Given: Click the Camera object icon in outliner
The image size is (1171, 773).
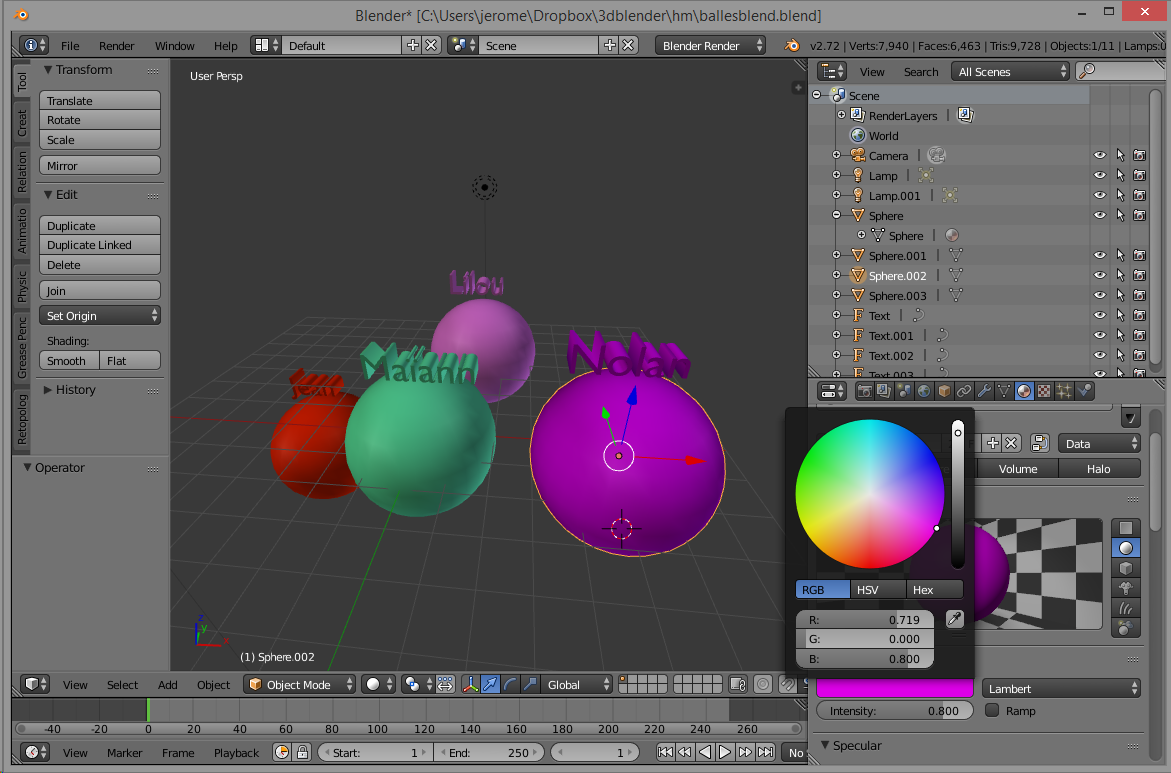Looking at the screenshot, I should tap(858, 156).
